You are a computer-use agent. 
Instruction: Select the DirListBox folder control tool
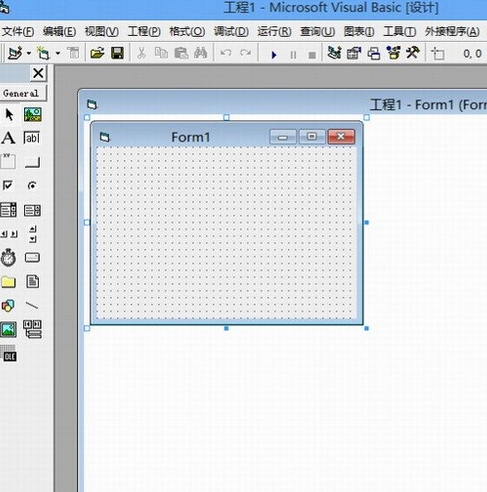tap(8, 282)
